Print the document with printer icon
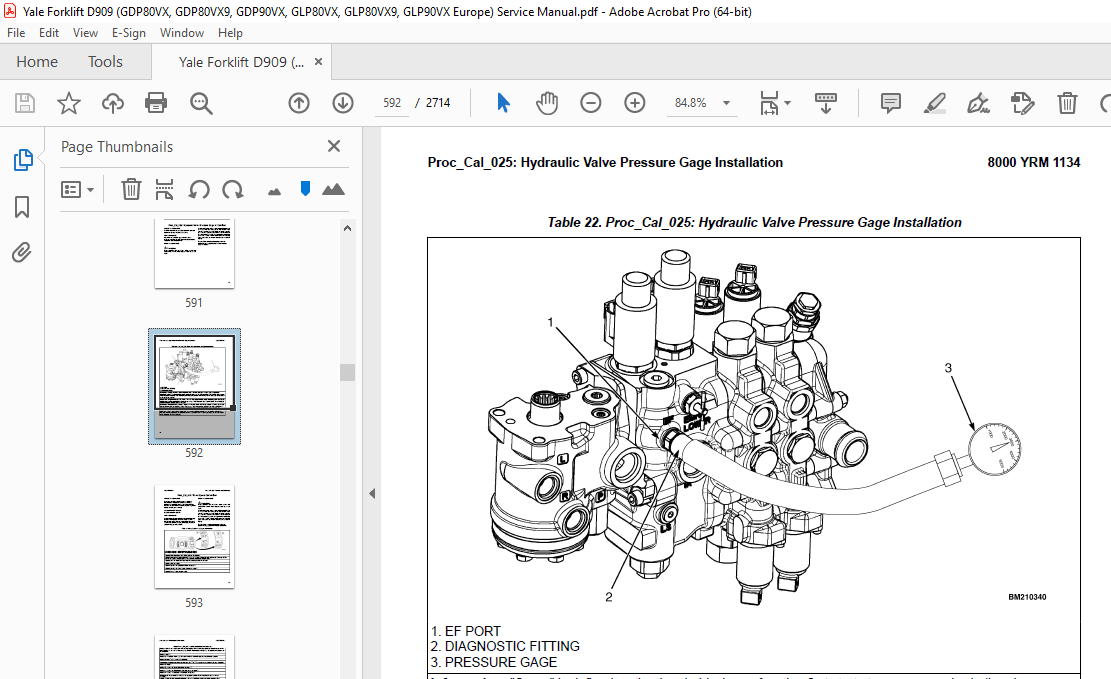The image size is (1111, 679). [x=156, y=103]
